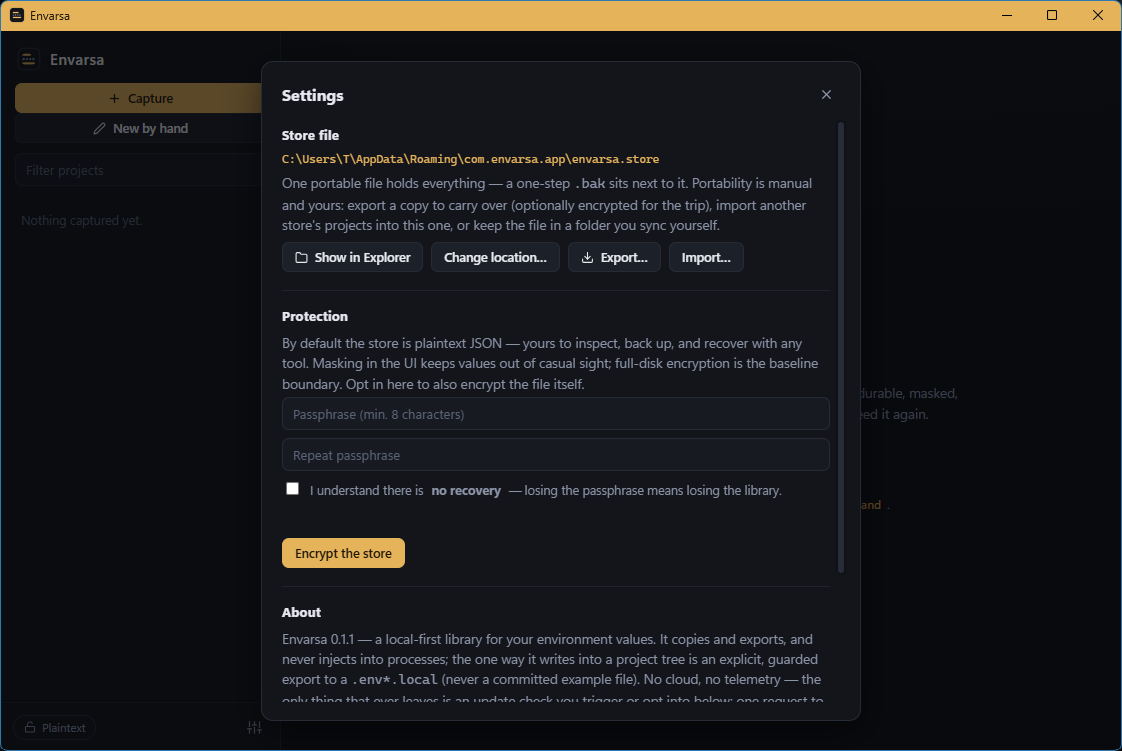
Task: Check the no recovery acknowledgement box
Action: 293,489
